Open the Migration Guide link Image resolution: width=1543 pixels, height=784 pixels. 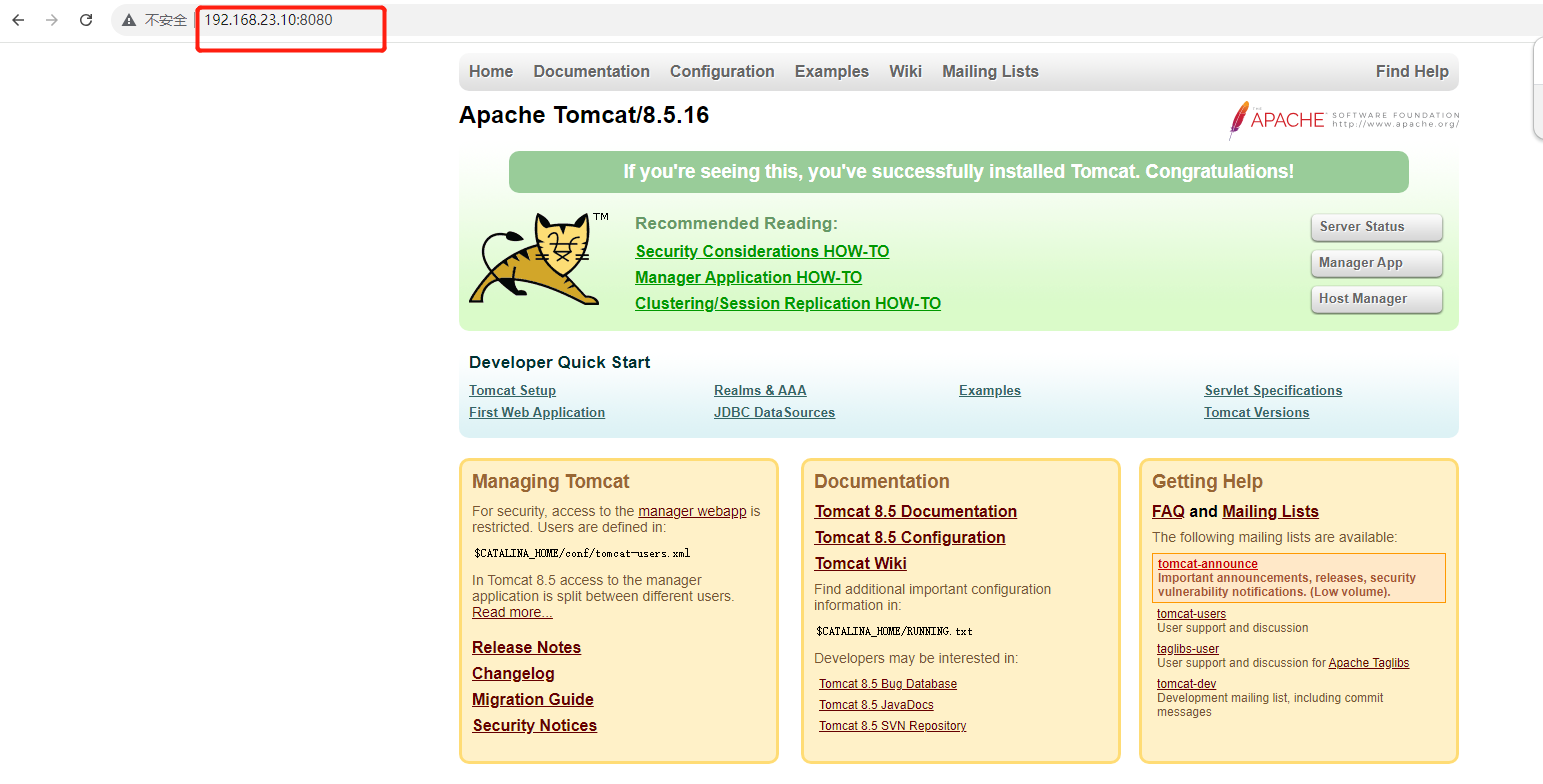[533, 700]
